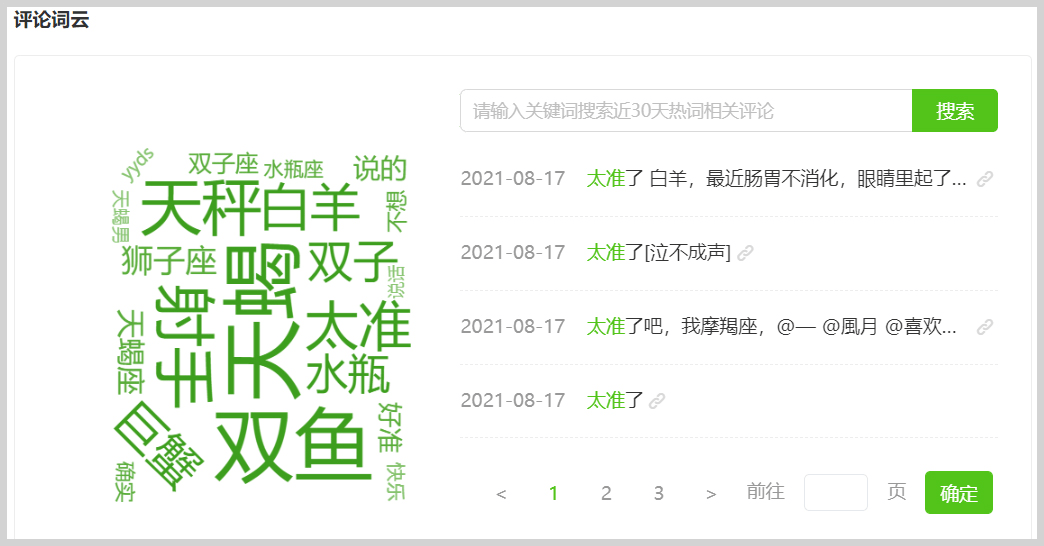The height and width of the screenshot is (546, 1044).
Task: Click 天秤 in the word cloud
Action: 200,208
